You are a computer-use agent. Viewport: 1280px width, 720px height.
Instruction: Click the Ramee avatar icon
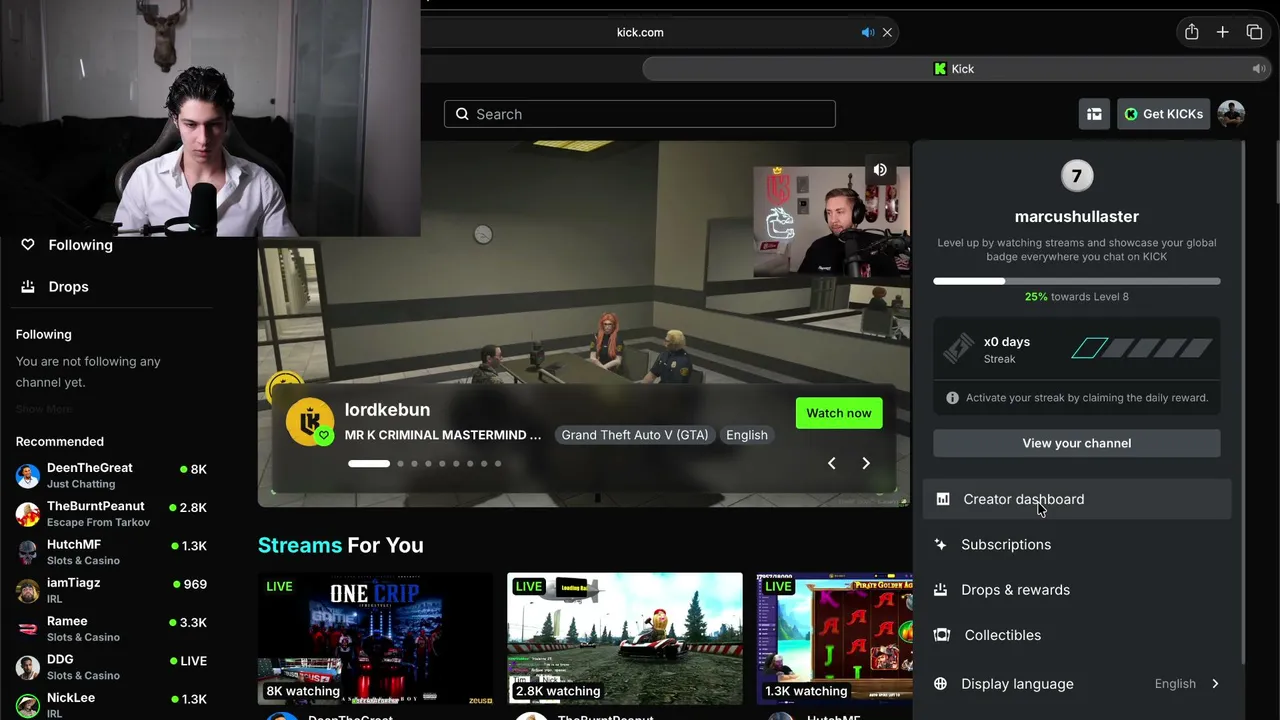point(28,629)
